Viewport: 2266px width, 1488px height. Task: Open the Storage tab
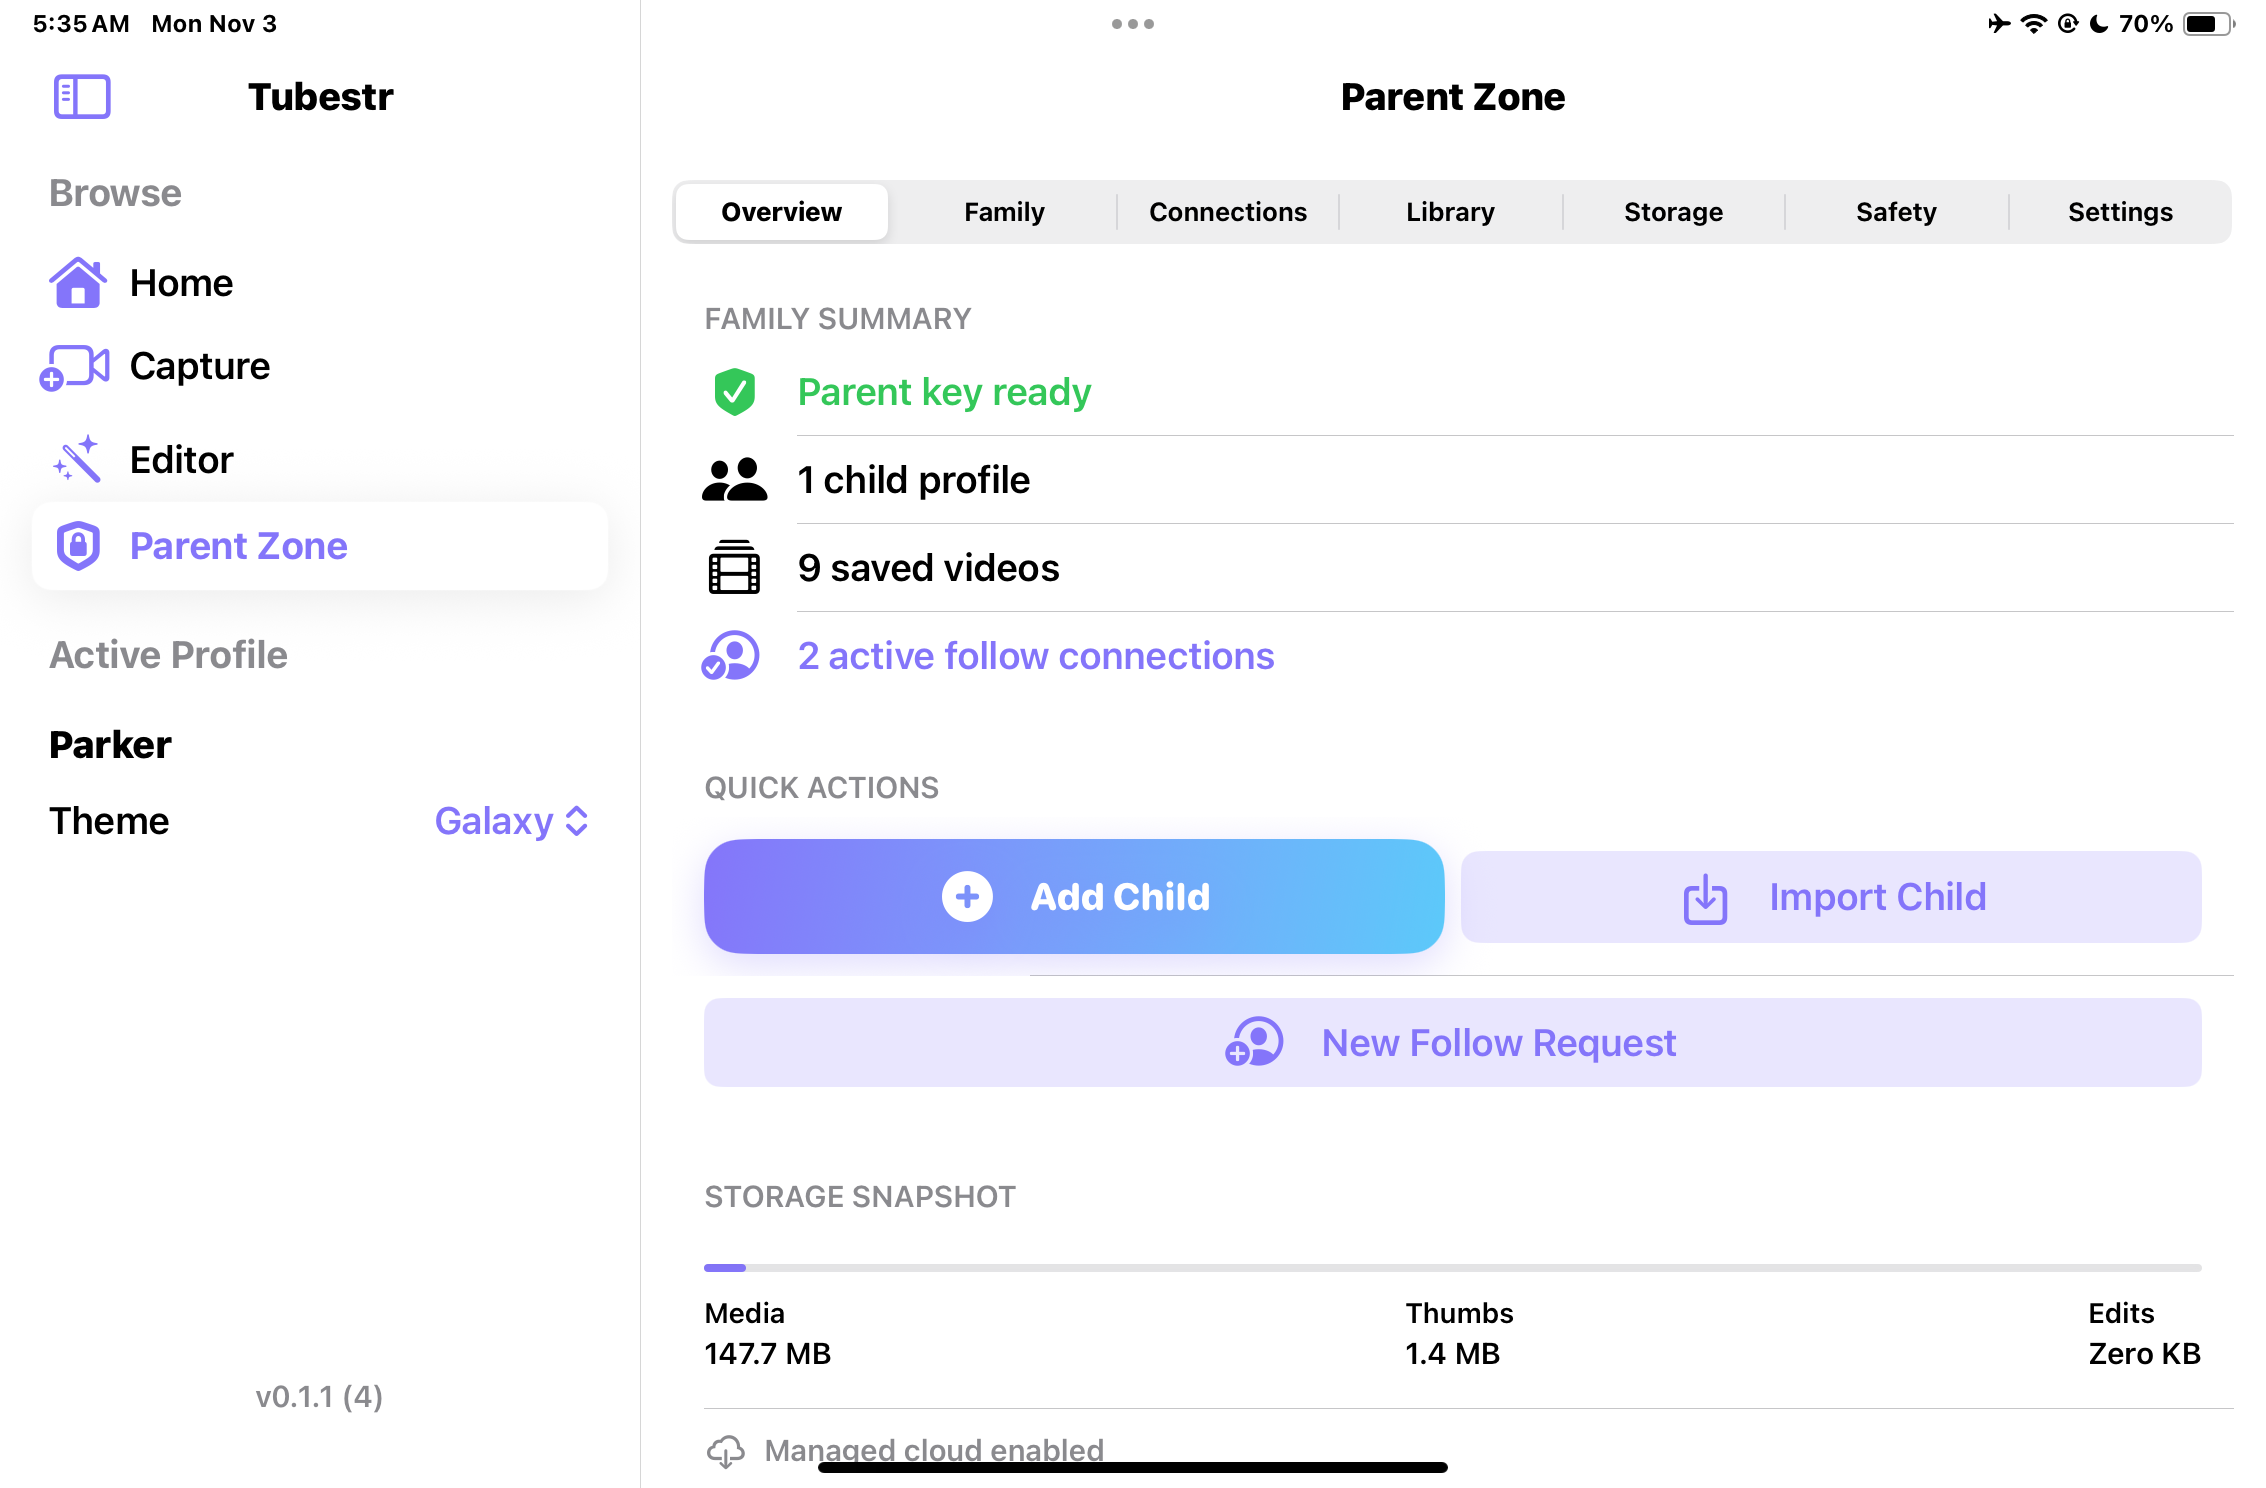[1672, 211]
